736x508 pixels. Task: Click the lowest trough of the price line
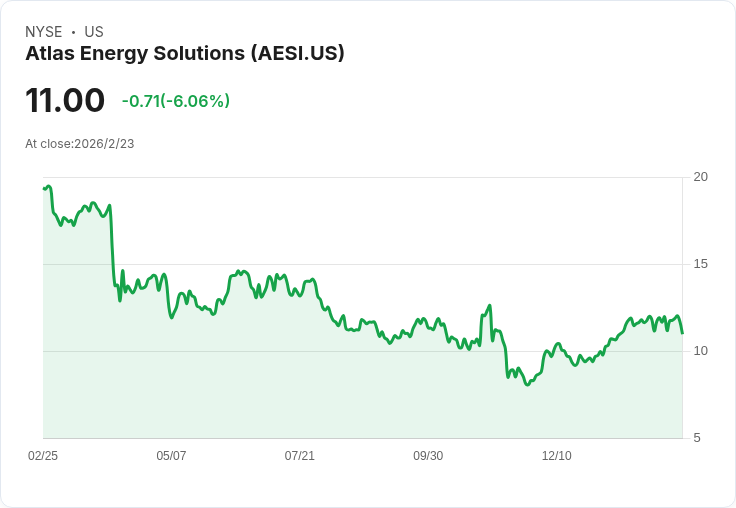[528, 385]
